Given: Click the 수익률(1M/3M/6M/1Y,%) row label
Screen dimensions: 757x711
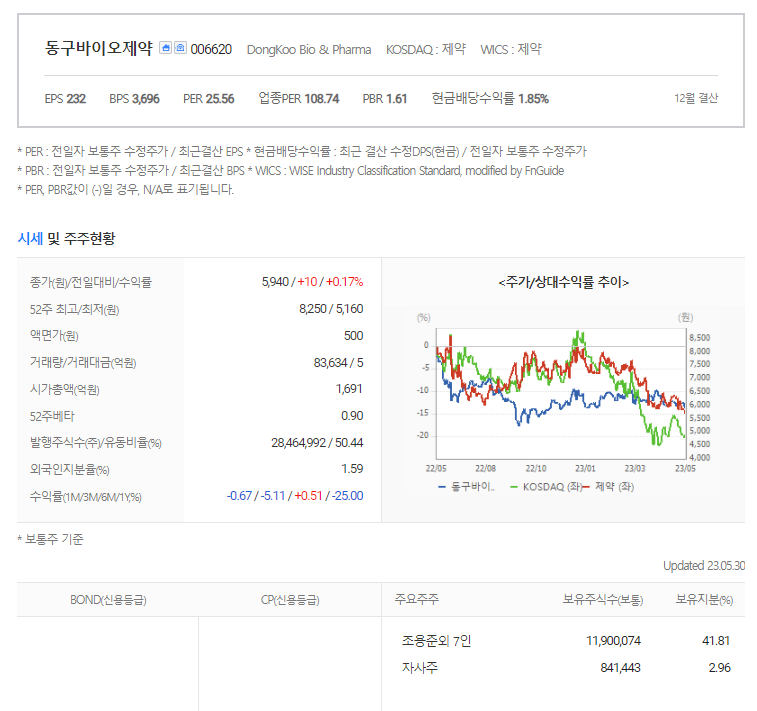Looking at the screenshot, I should pyautogui.click(x=85, y=497).
